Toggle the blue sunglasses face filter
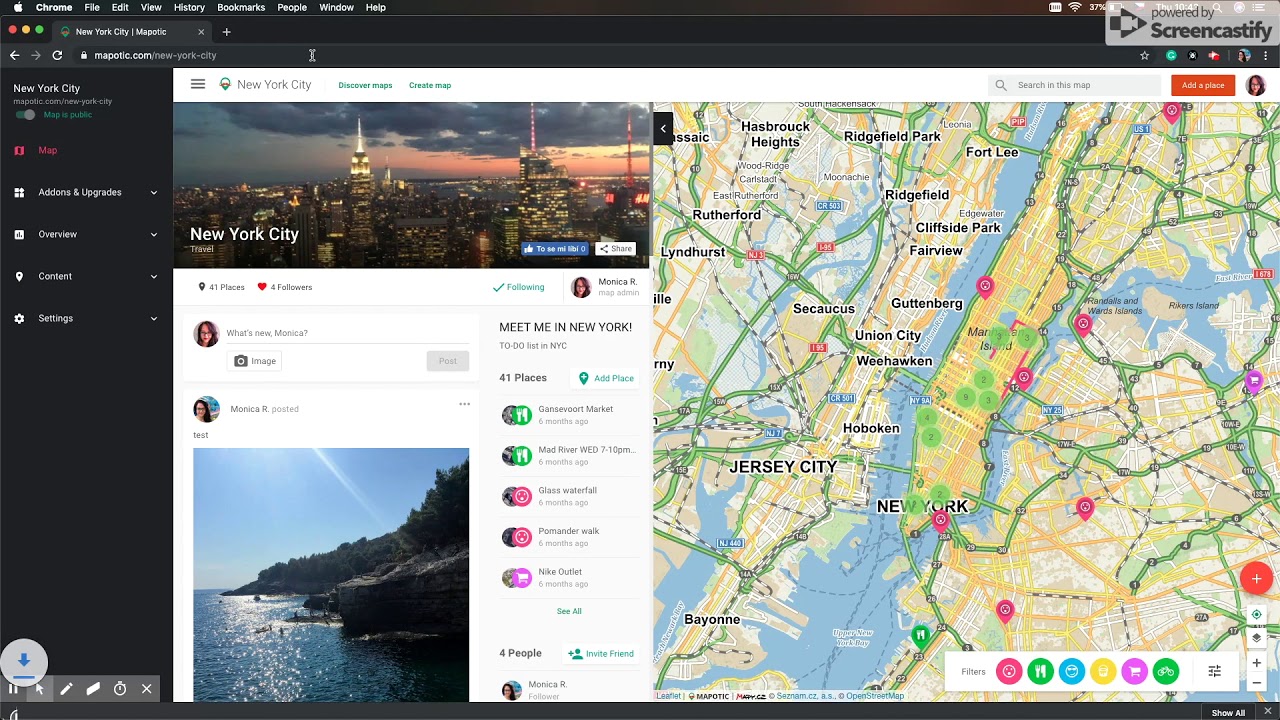The height and width of the screenshot is (720, 1280). coord(1072,672)
